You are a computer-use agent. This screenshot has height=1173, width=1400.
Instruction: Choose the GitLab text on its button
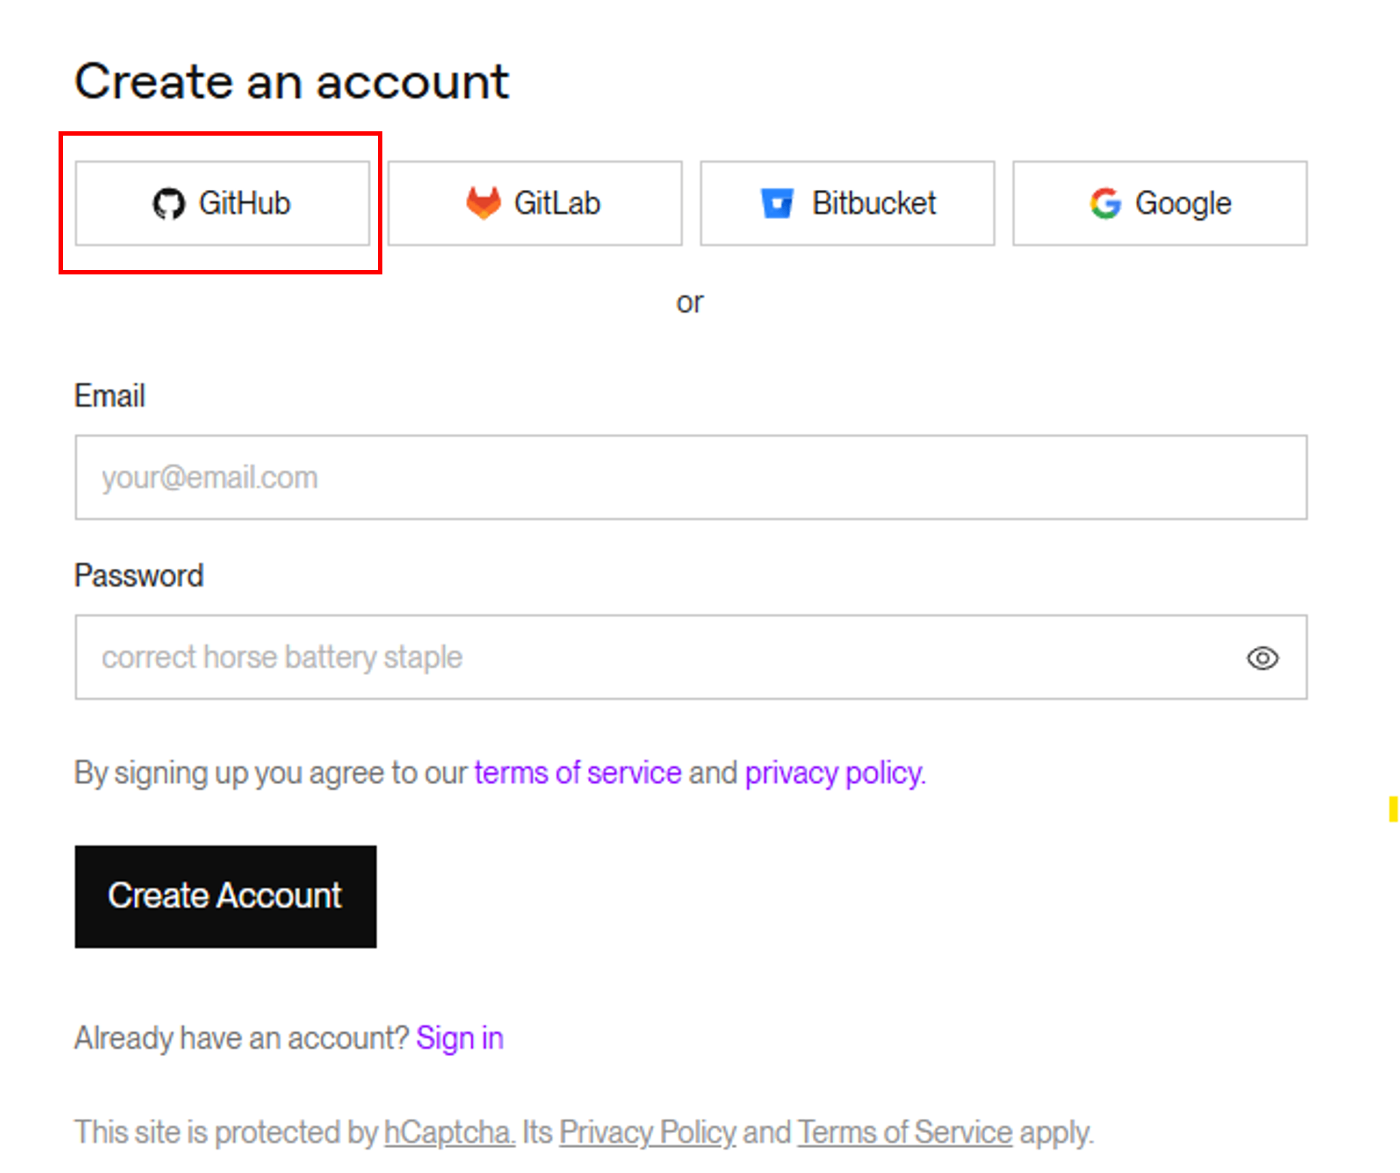click(557, 203)
